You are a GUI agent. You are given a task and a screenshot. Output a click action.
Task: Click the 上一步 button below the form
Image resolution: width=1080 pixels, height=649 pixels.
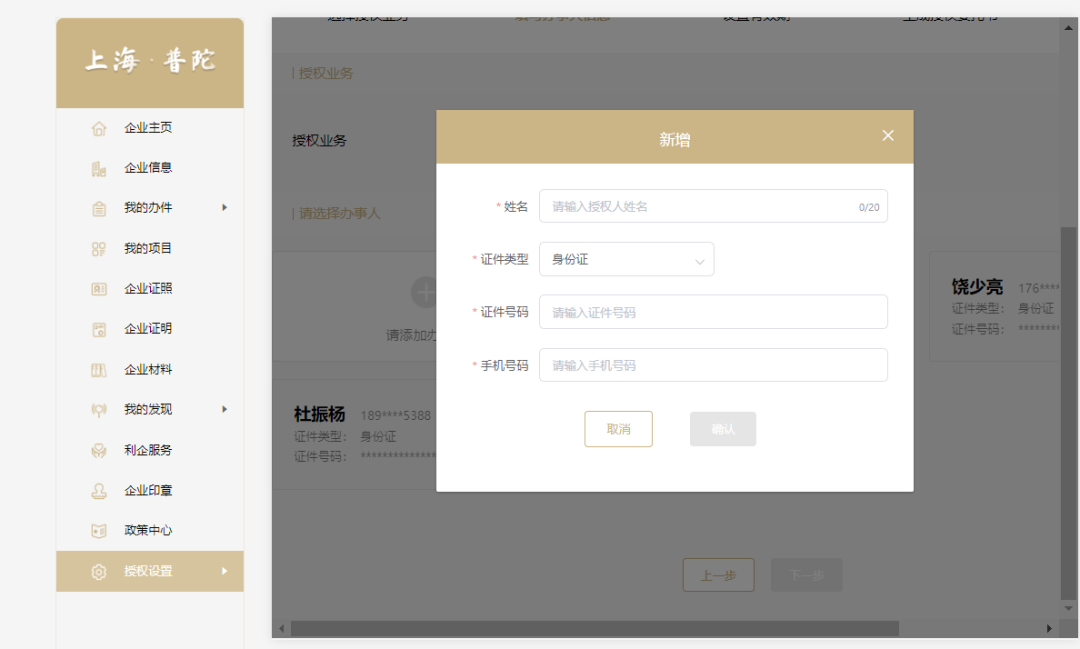718,575
